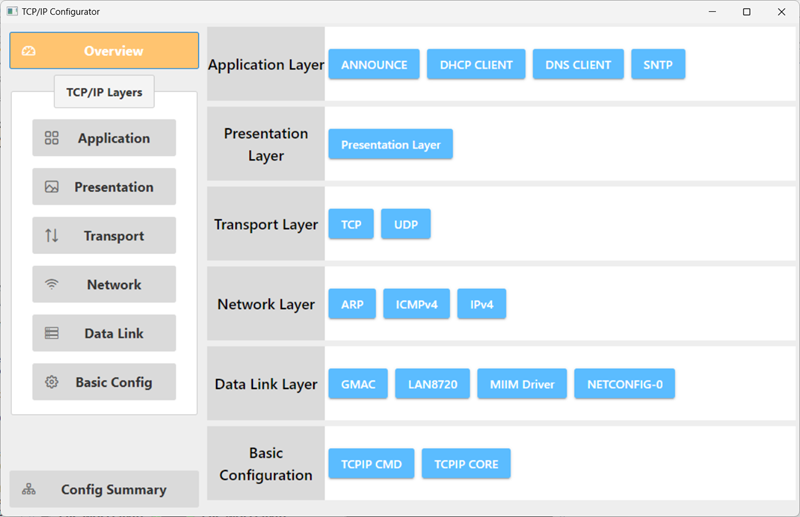The width and height of the screenshot is (800, 517).
Task: Click the Overview gauge icon
Action: tap(29, 51)
